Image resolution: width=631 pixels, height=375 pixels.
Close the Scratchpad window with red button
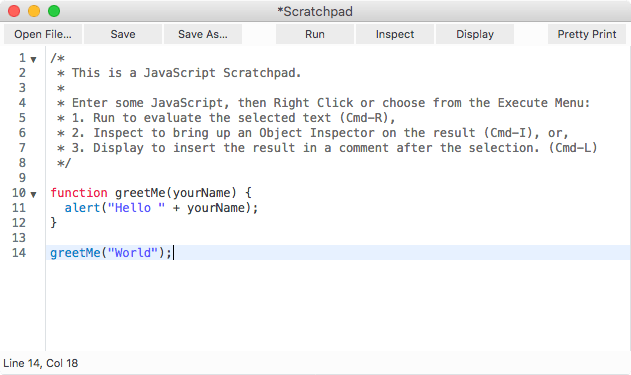(x=14, y=11)
